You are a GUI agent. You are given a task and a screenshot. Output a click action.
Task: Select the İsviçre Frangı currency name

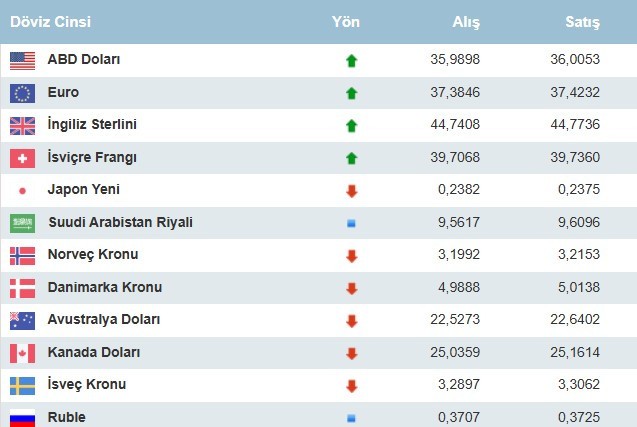tap(92, 157)
